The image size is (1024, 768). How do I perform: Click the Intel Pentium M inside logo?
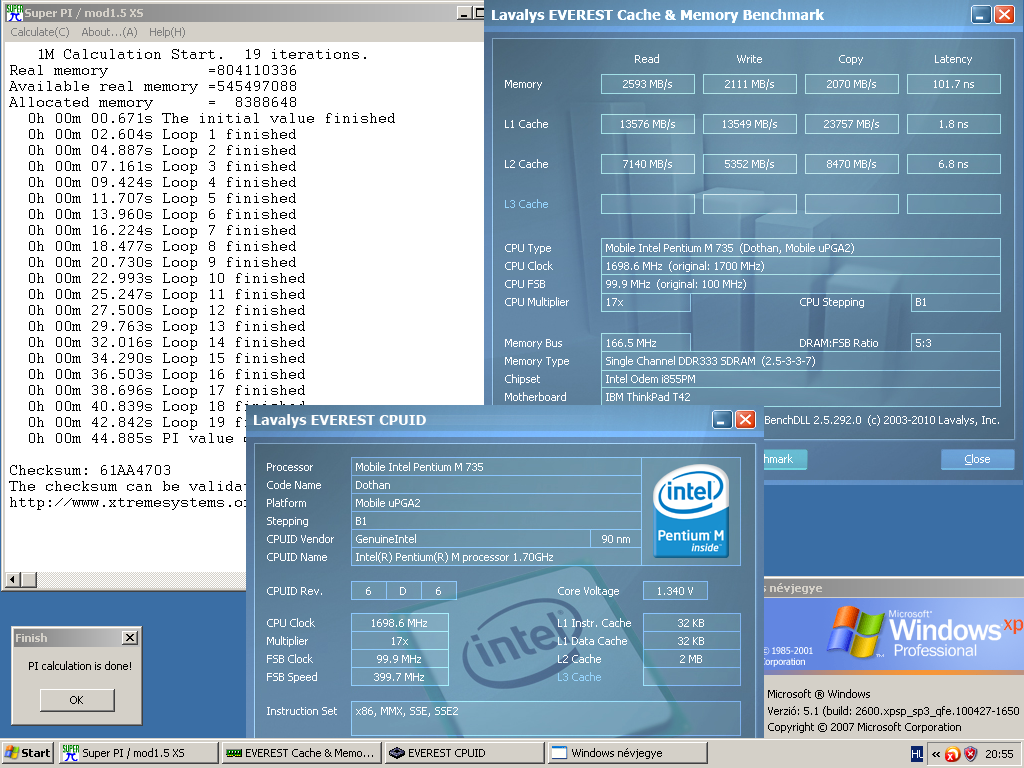(x=691, y=511)
